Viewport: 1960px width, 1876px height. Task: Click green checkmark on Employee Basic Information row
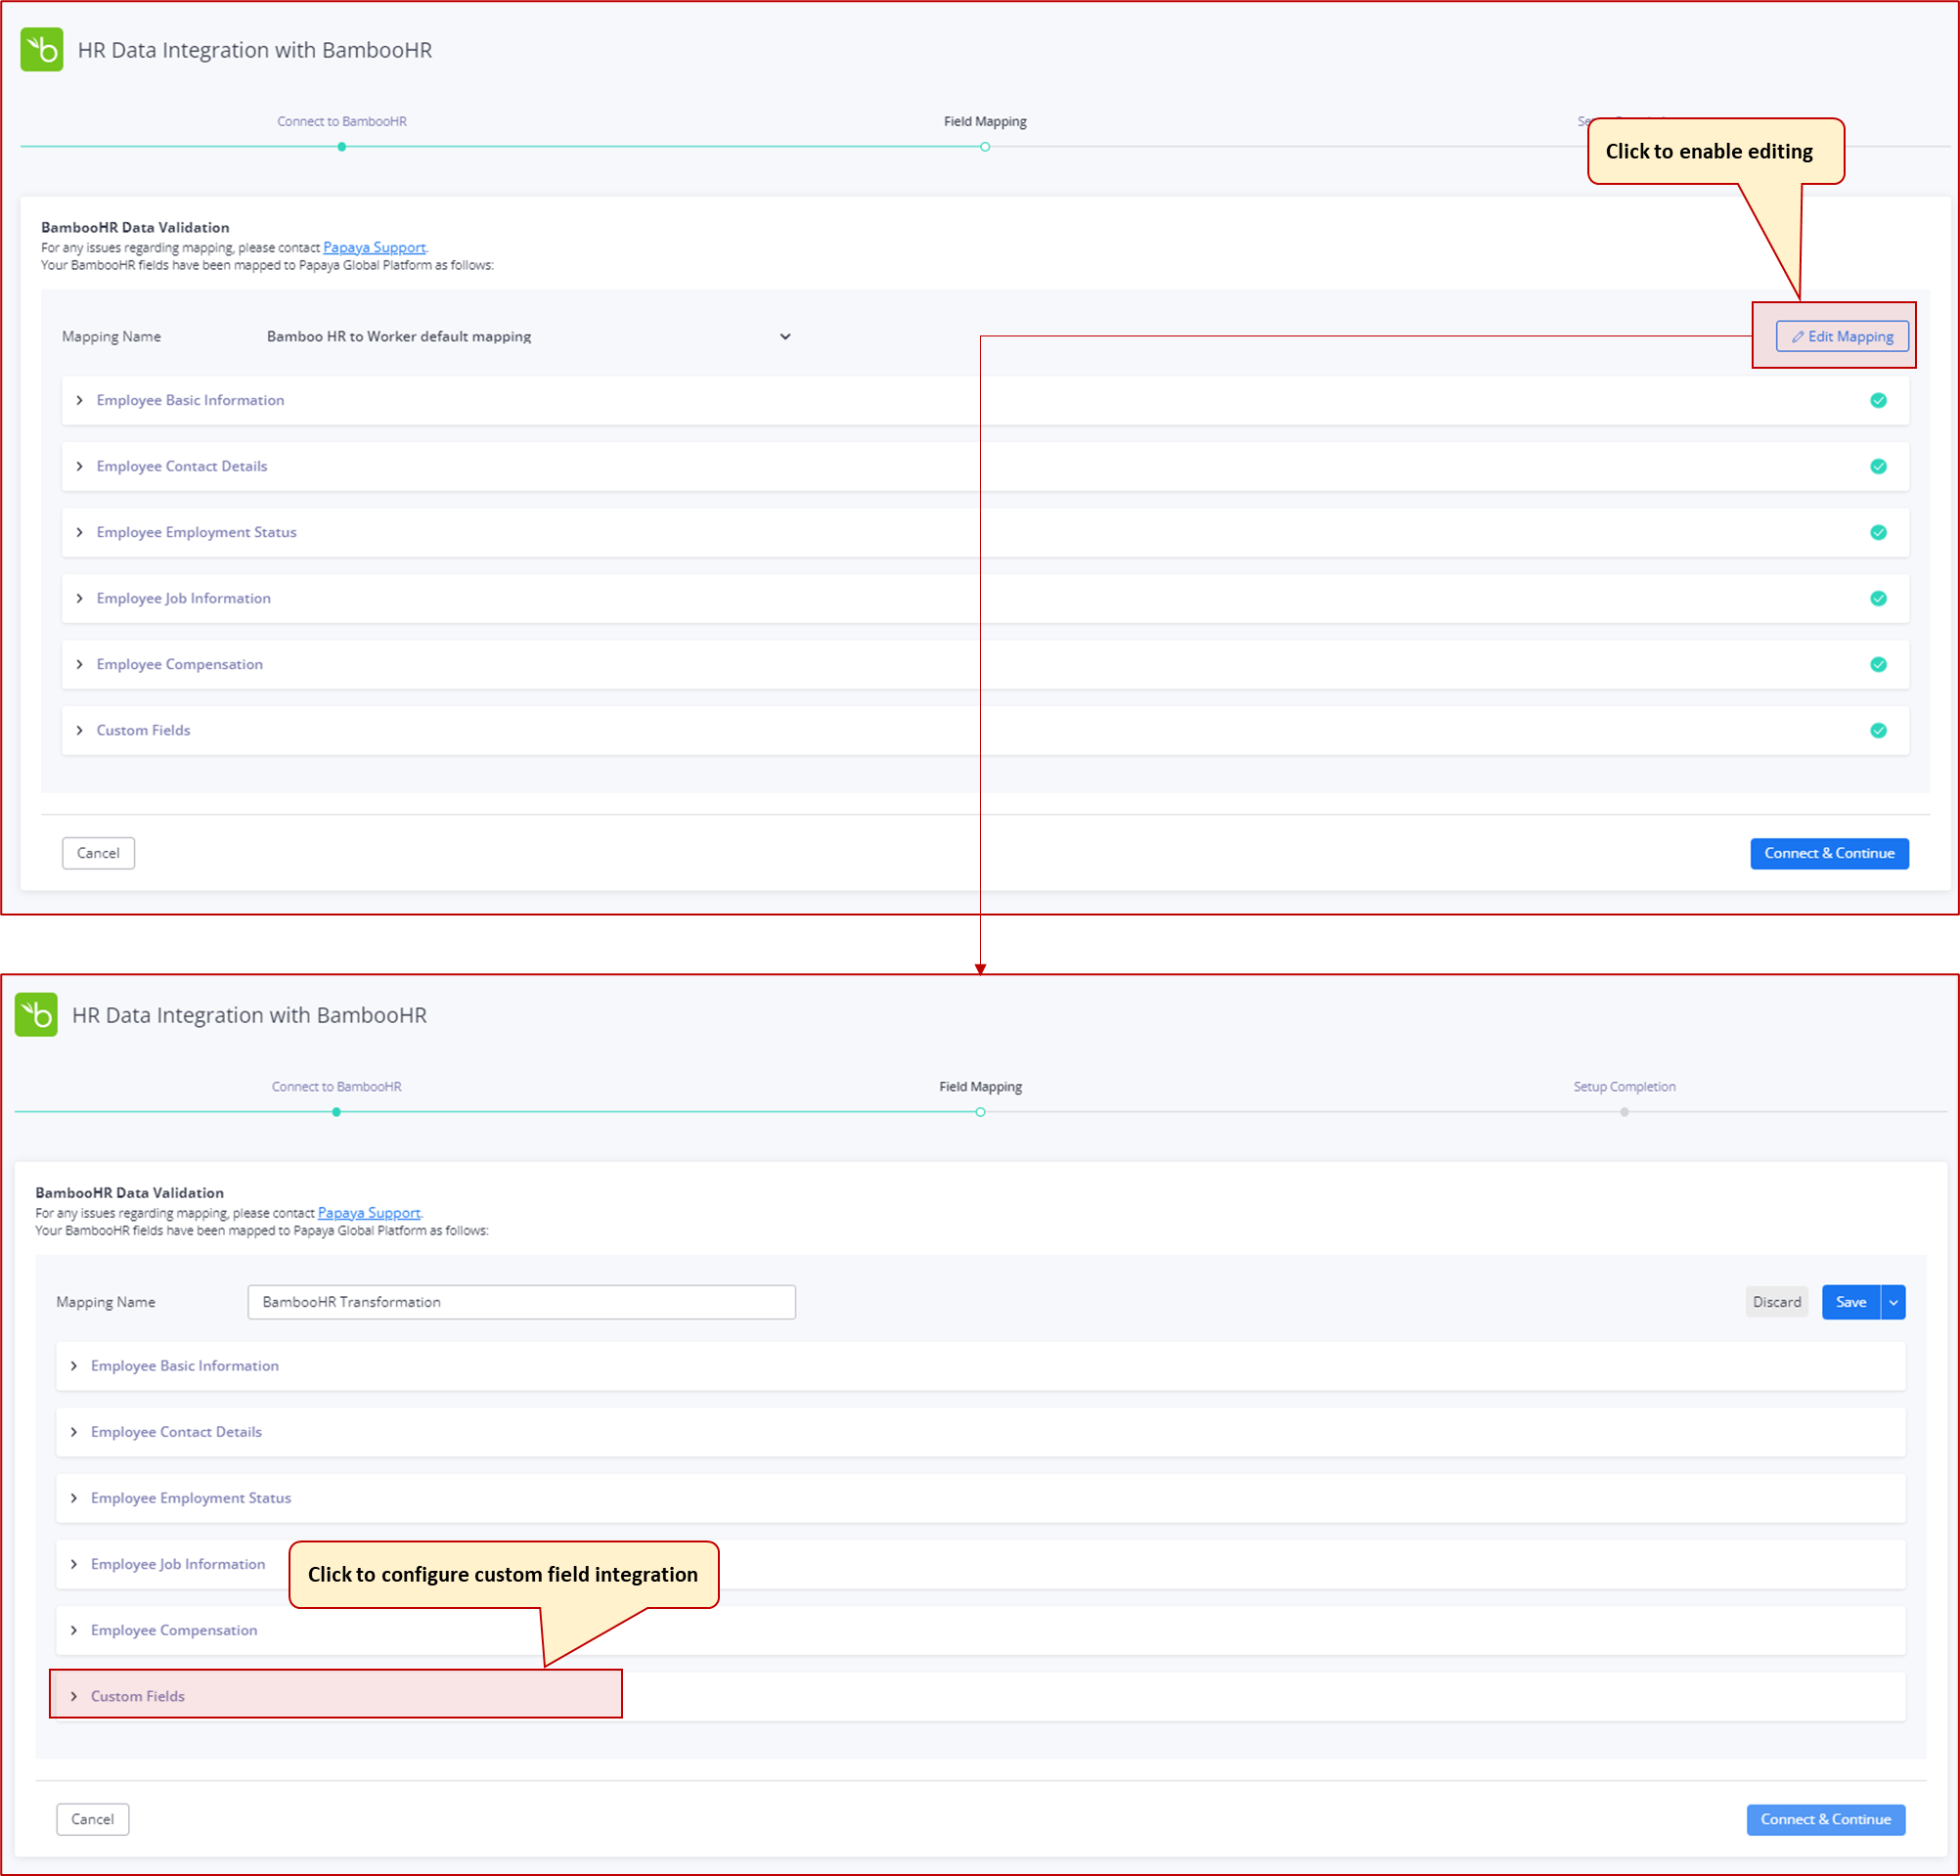(x=1878, y=400)
